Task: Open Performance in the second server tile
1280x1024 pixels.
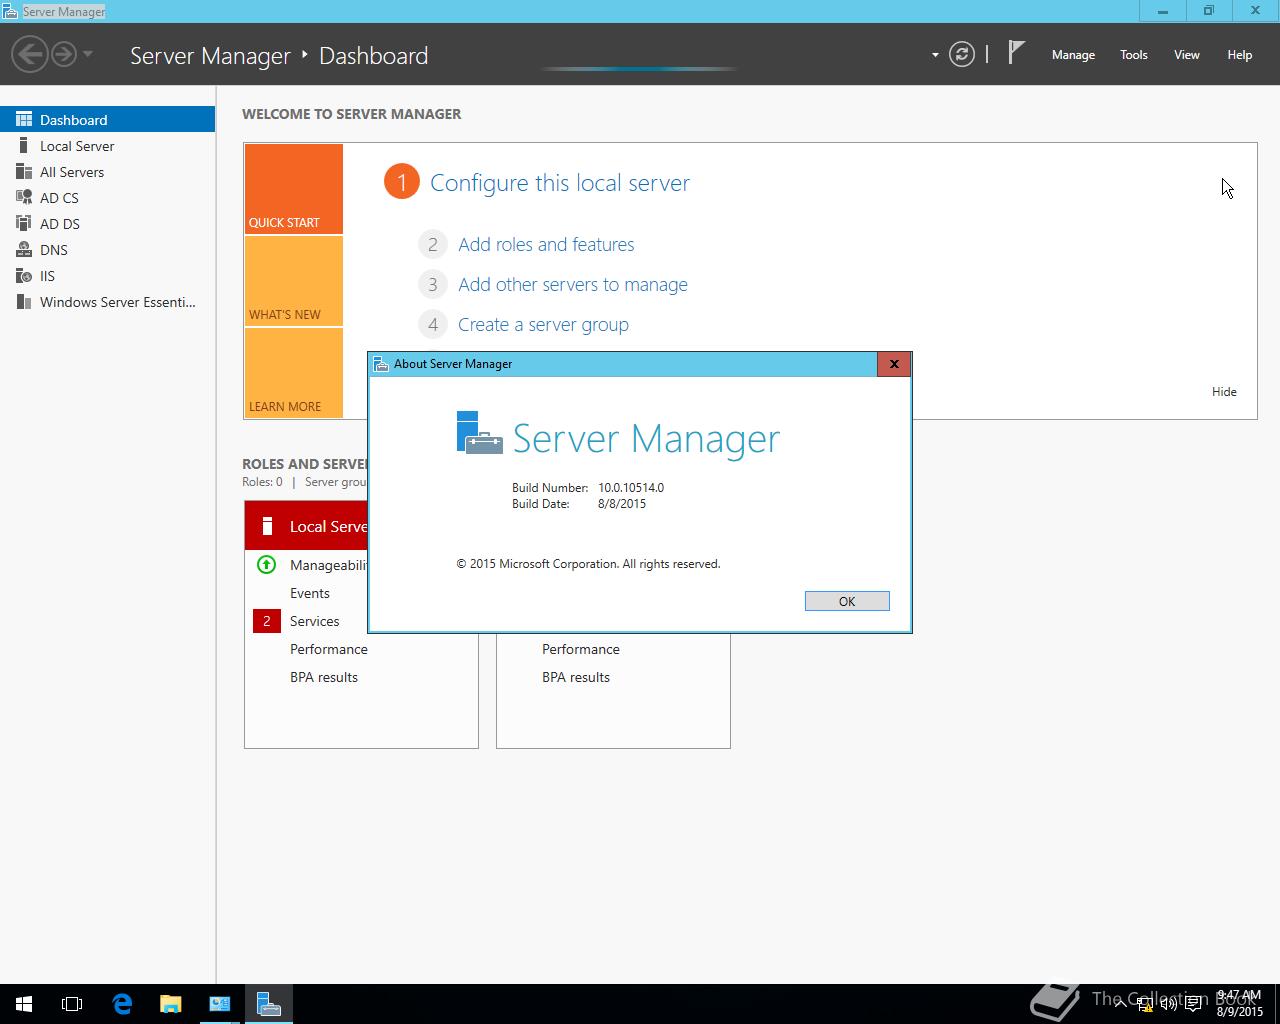Action: tap(581, 649)
